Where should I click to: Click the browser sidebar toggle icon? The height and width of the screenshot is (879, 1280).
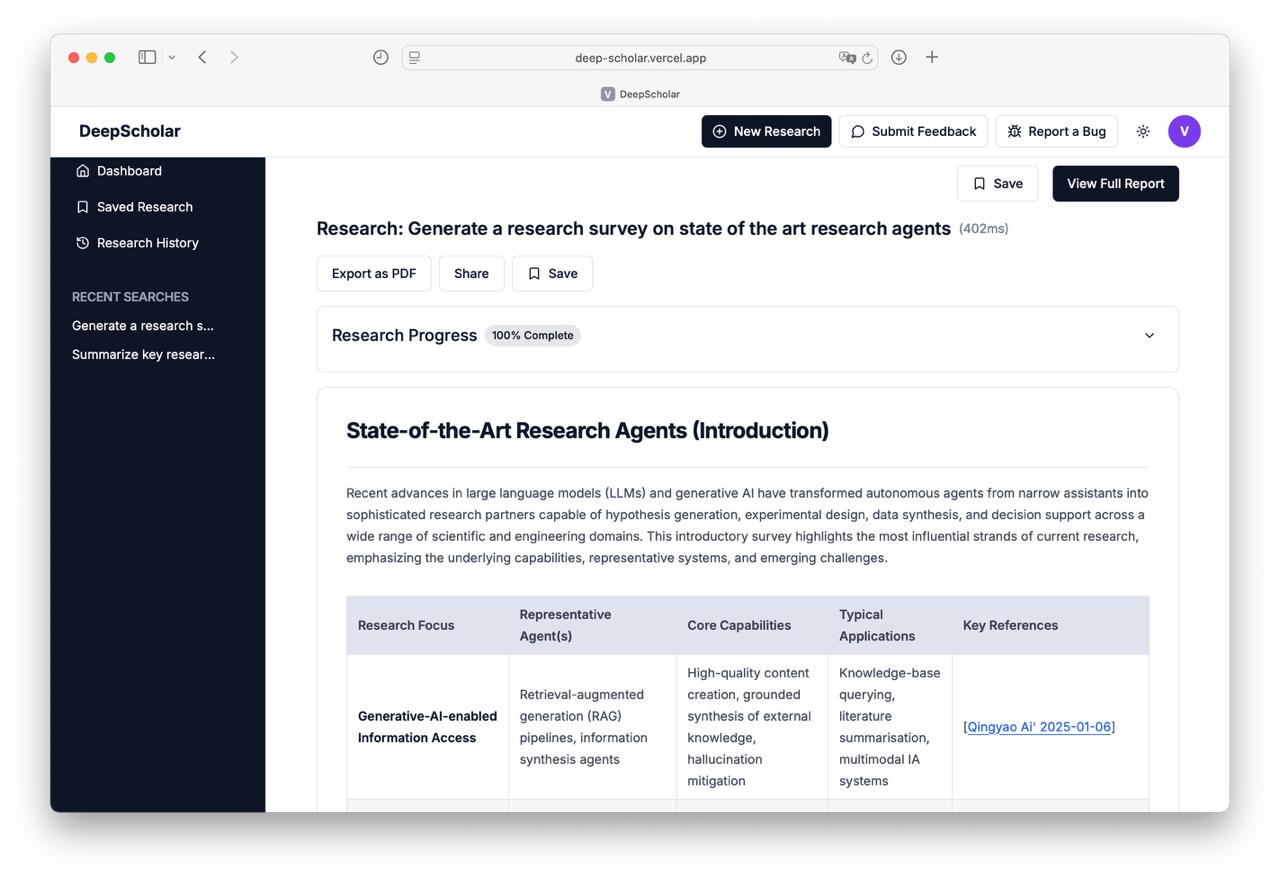tap(147, 57)
